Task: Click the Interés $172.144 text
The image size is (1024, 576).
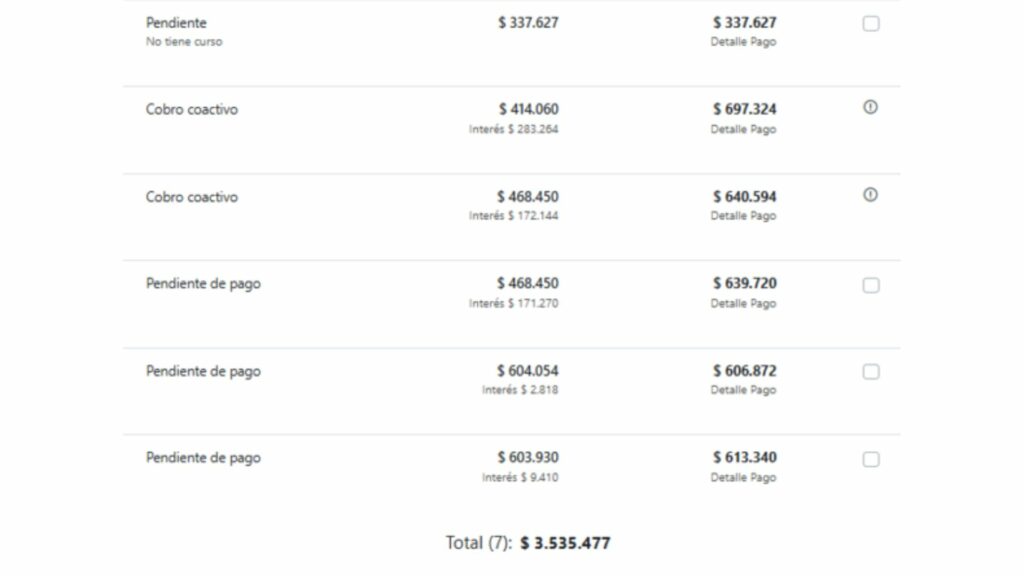Action: tap(513, 216)
